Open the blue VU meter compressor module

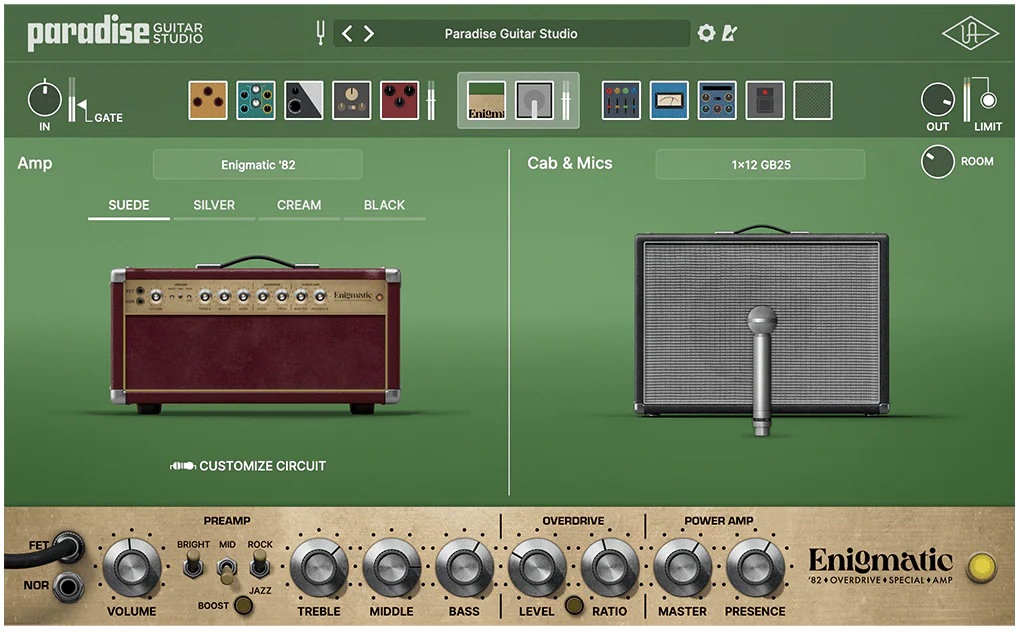669,100
